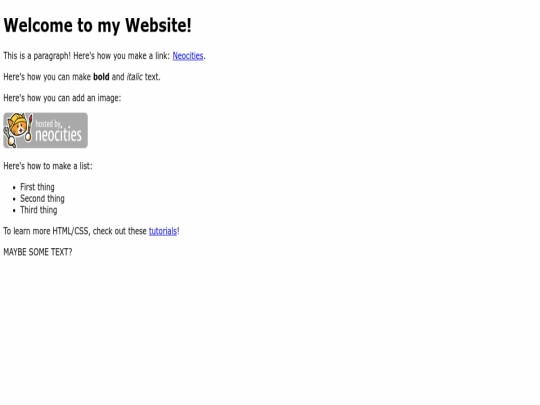Image resolution: width=540 pixels, height=405 pixels.
Task: Click the cat mascot in the badge
Action: coord(18,130)
